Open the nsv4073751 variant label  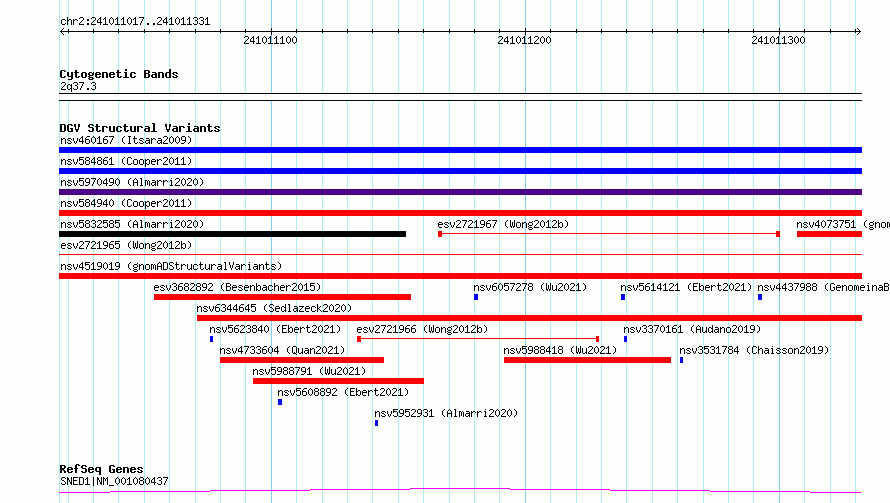pos(843,224)
